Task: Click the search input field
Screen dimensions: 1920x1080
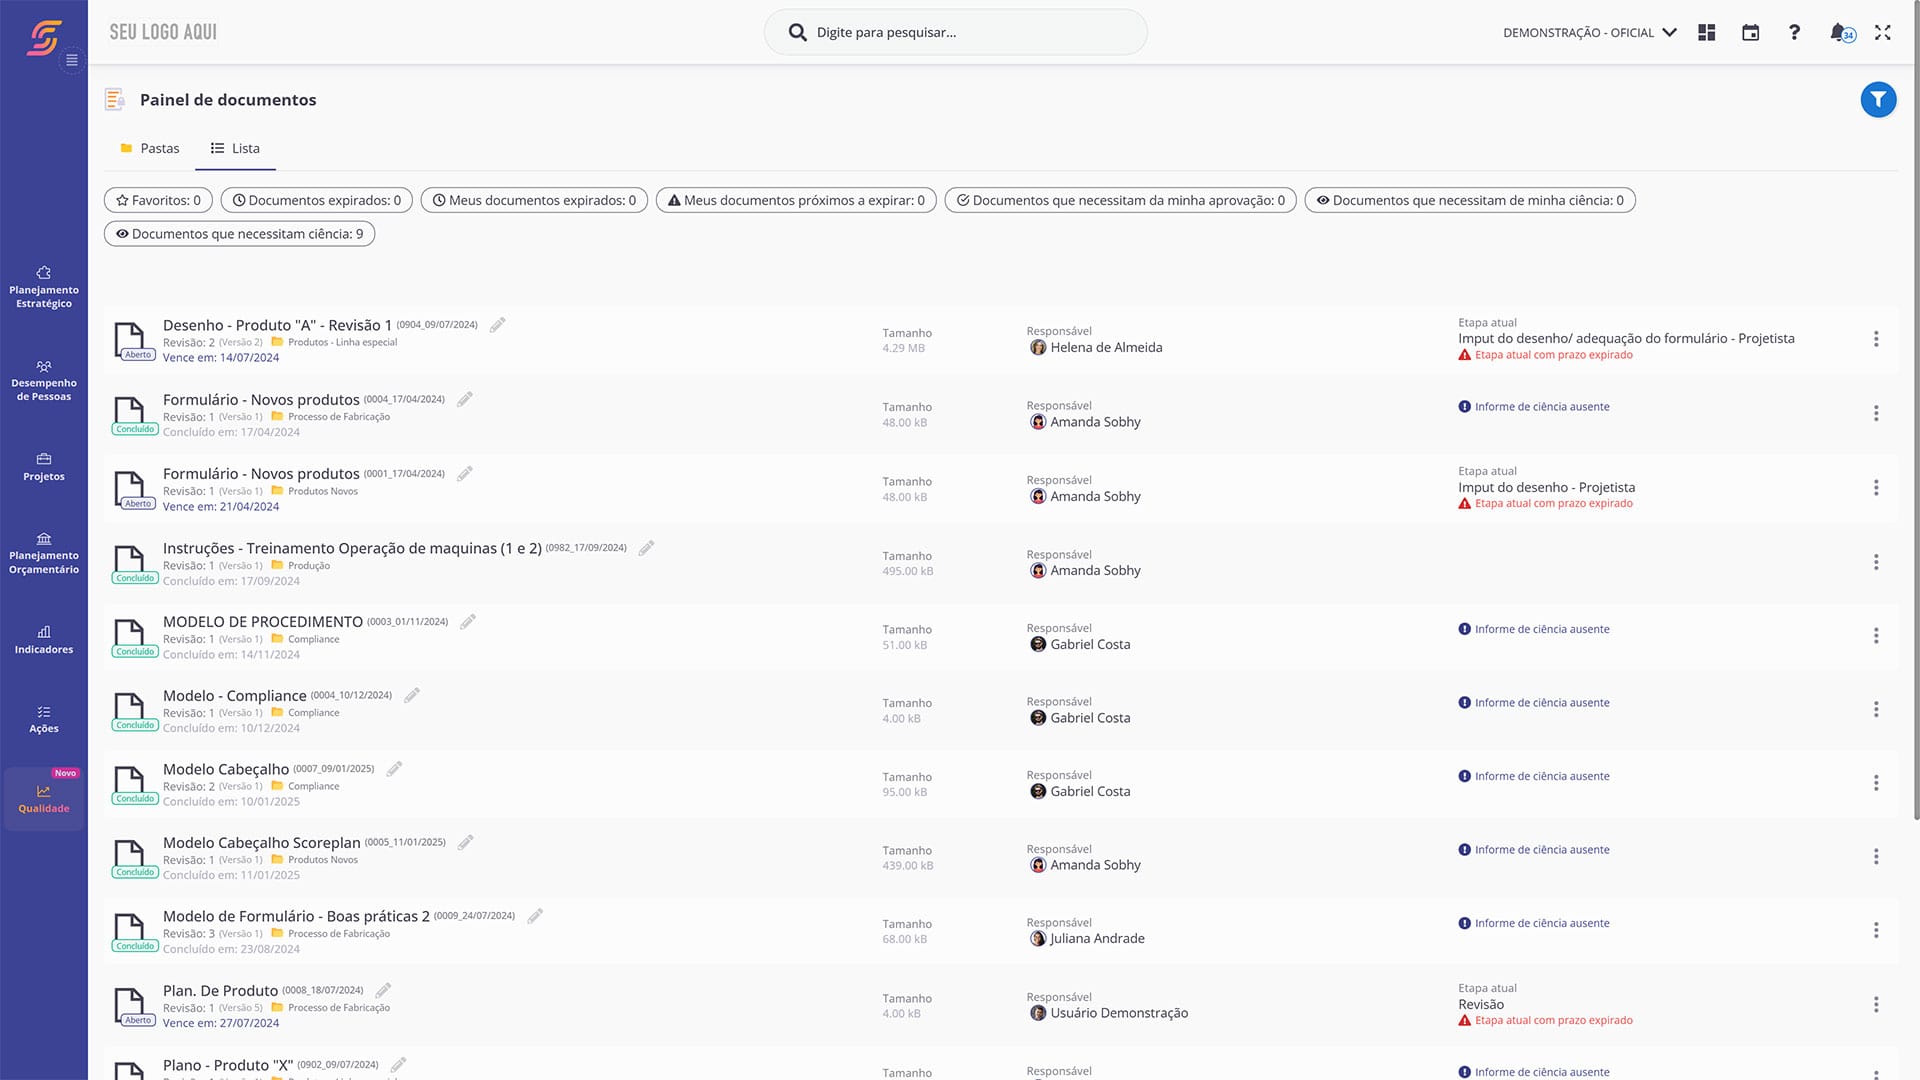Action: [x=955, y=32]
